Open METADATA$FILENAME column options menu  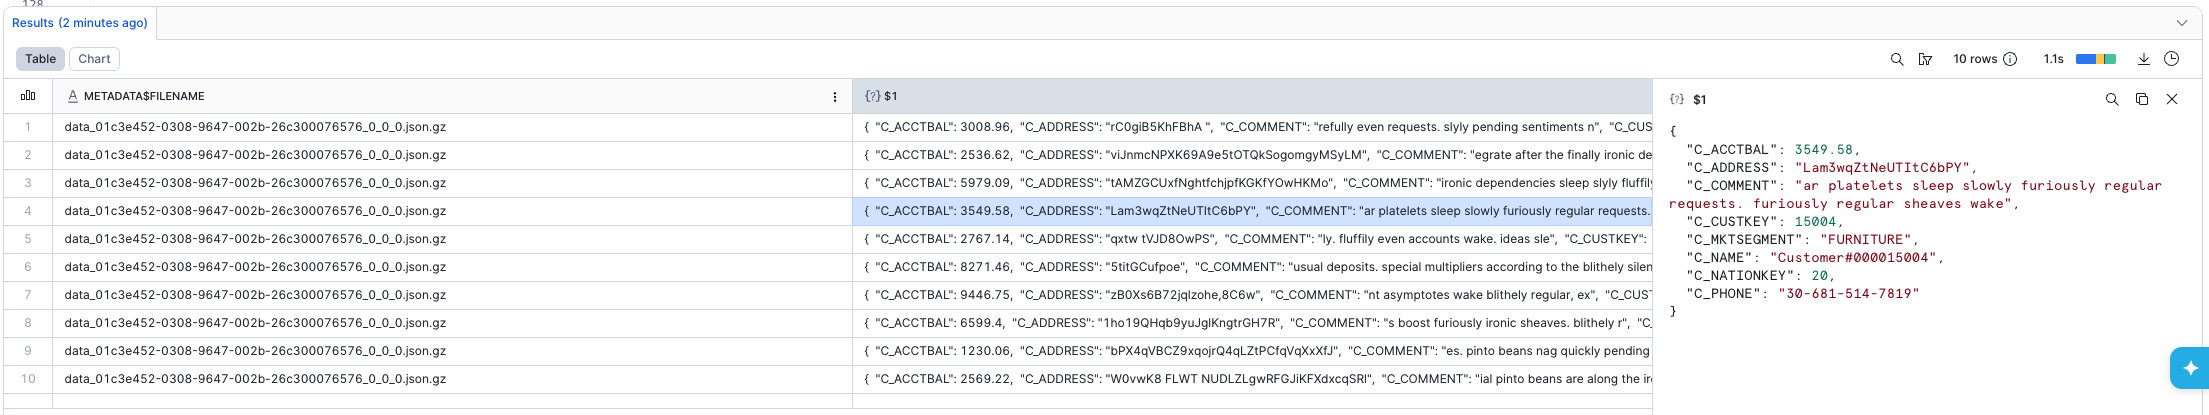coord(835,97)
